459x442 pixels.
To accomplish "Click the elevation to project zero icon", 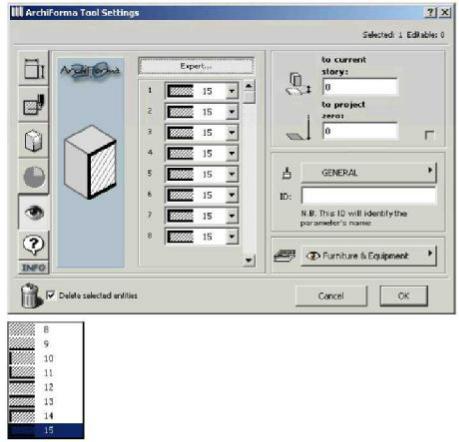I will [x=299, y=128].
